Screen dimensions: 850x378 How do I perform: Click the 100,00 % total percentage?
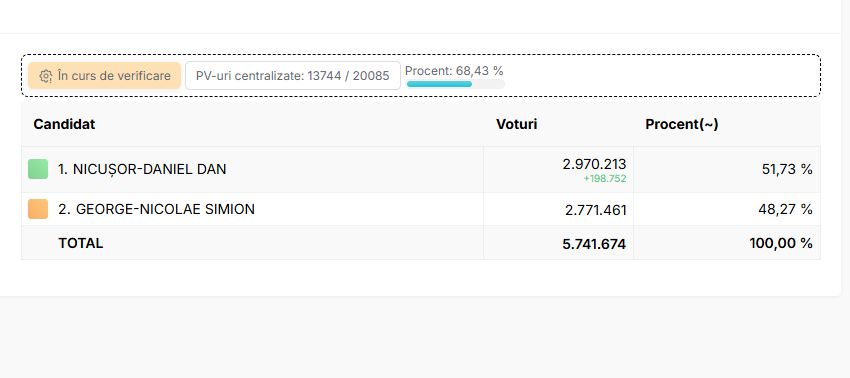pyautogui.click(x=781, y=244)
